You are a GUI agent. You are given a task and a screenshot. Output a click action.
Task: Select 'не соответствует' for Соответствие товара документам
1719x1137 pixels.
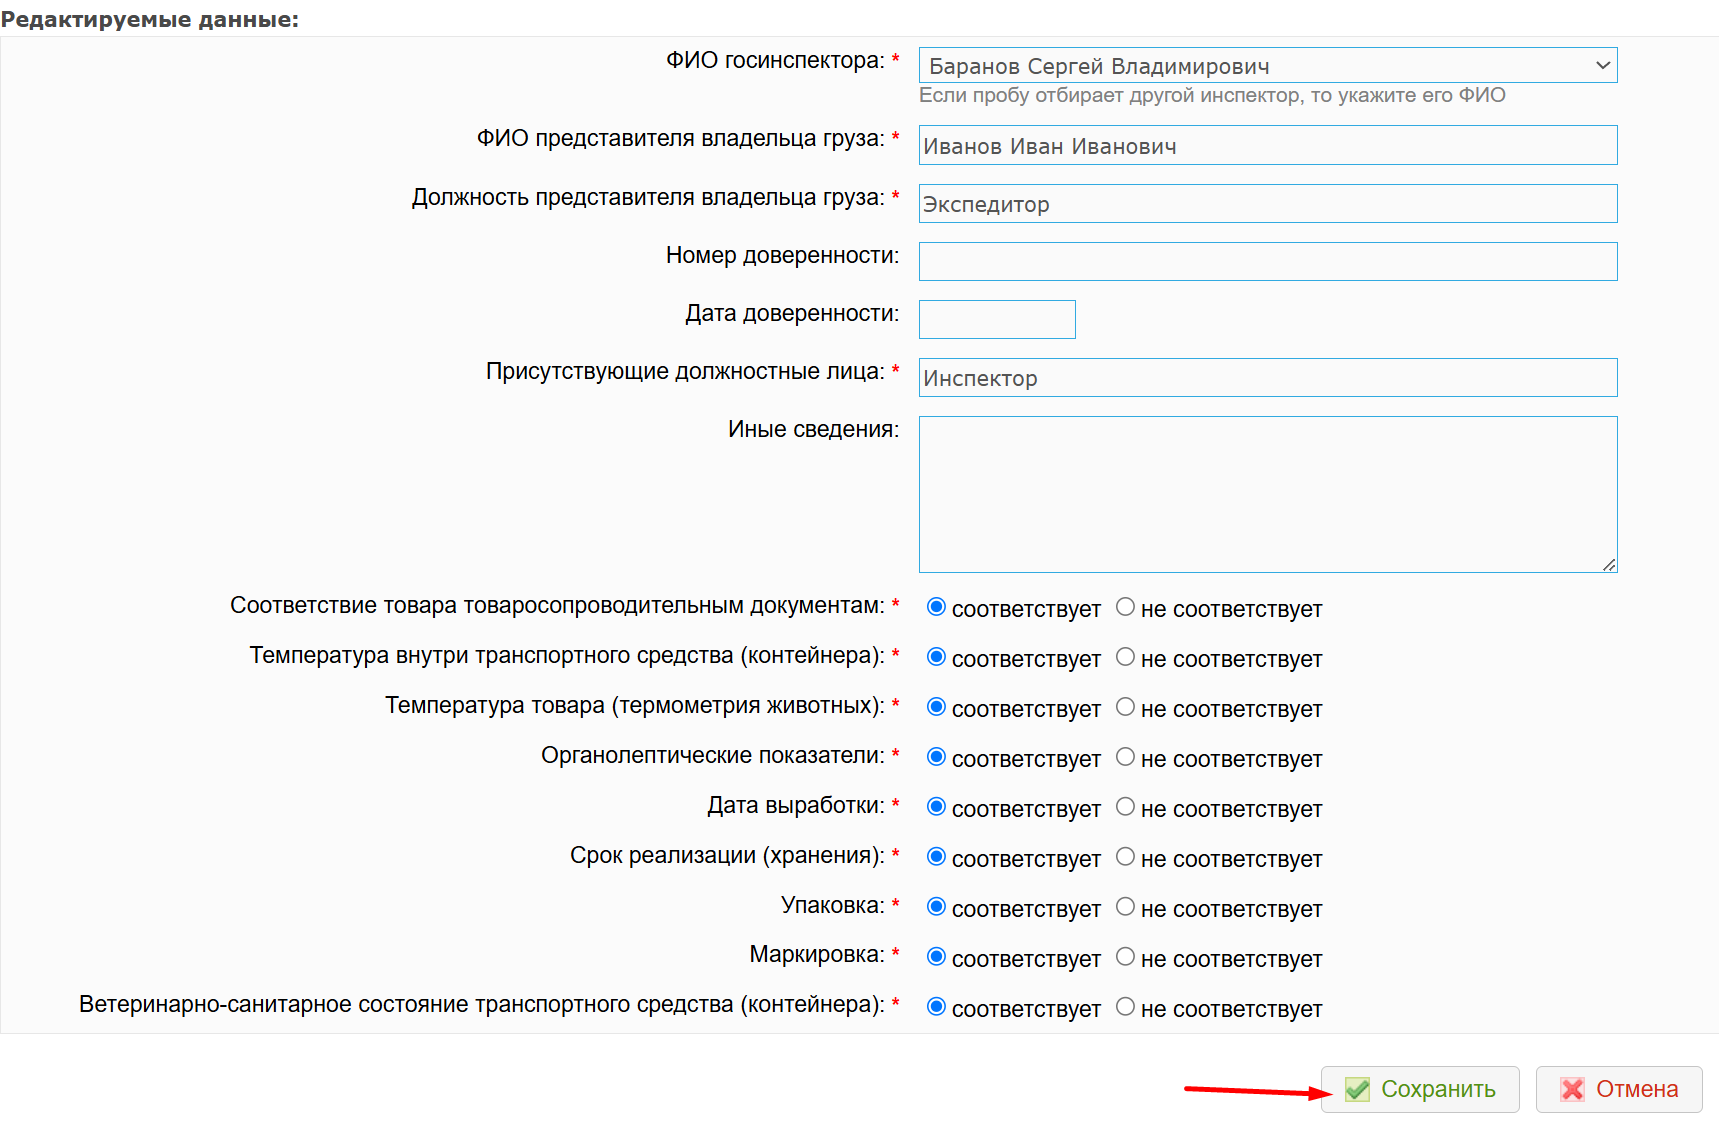point(1125,607)
